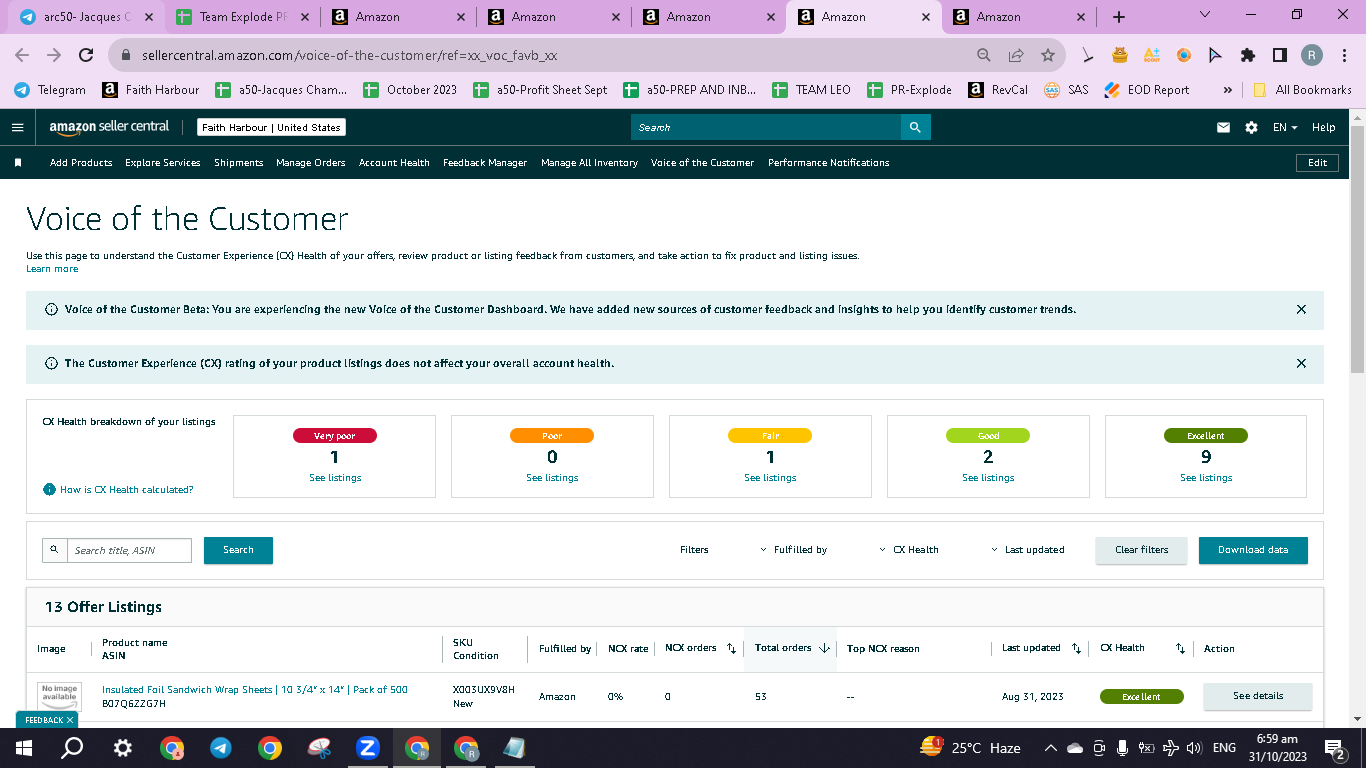
Task: Open the A+ Scout extension icon
Action: click(1152, 55)
